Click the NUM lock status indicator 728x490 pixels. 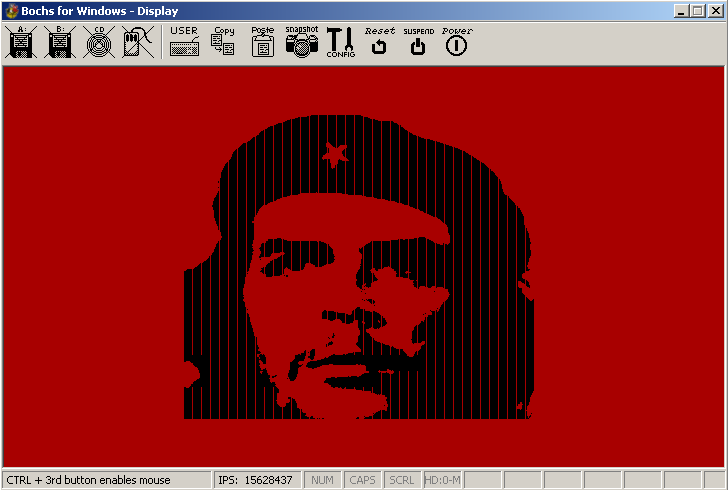322,480
